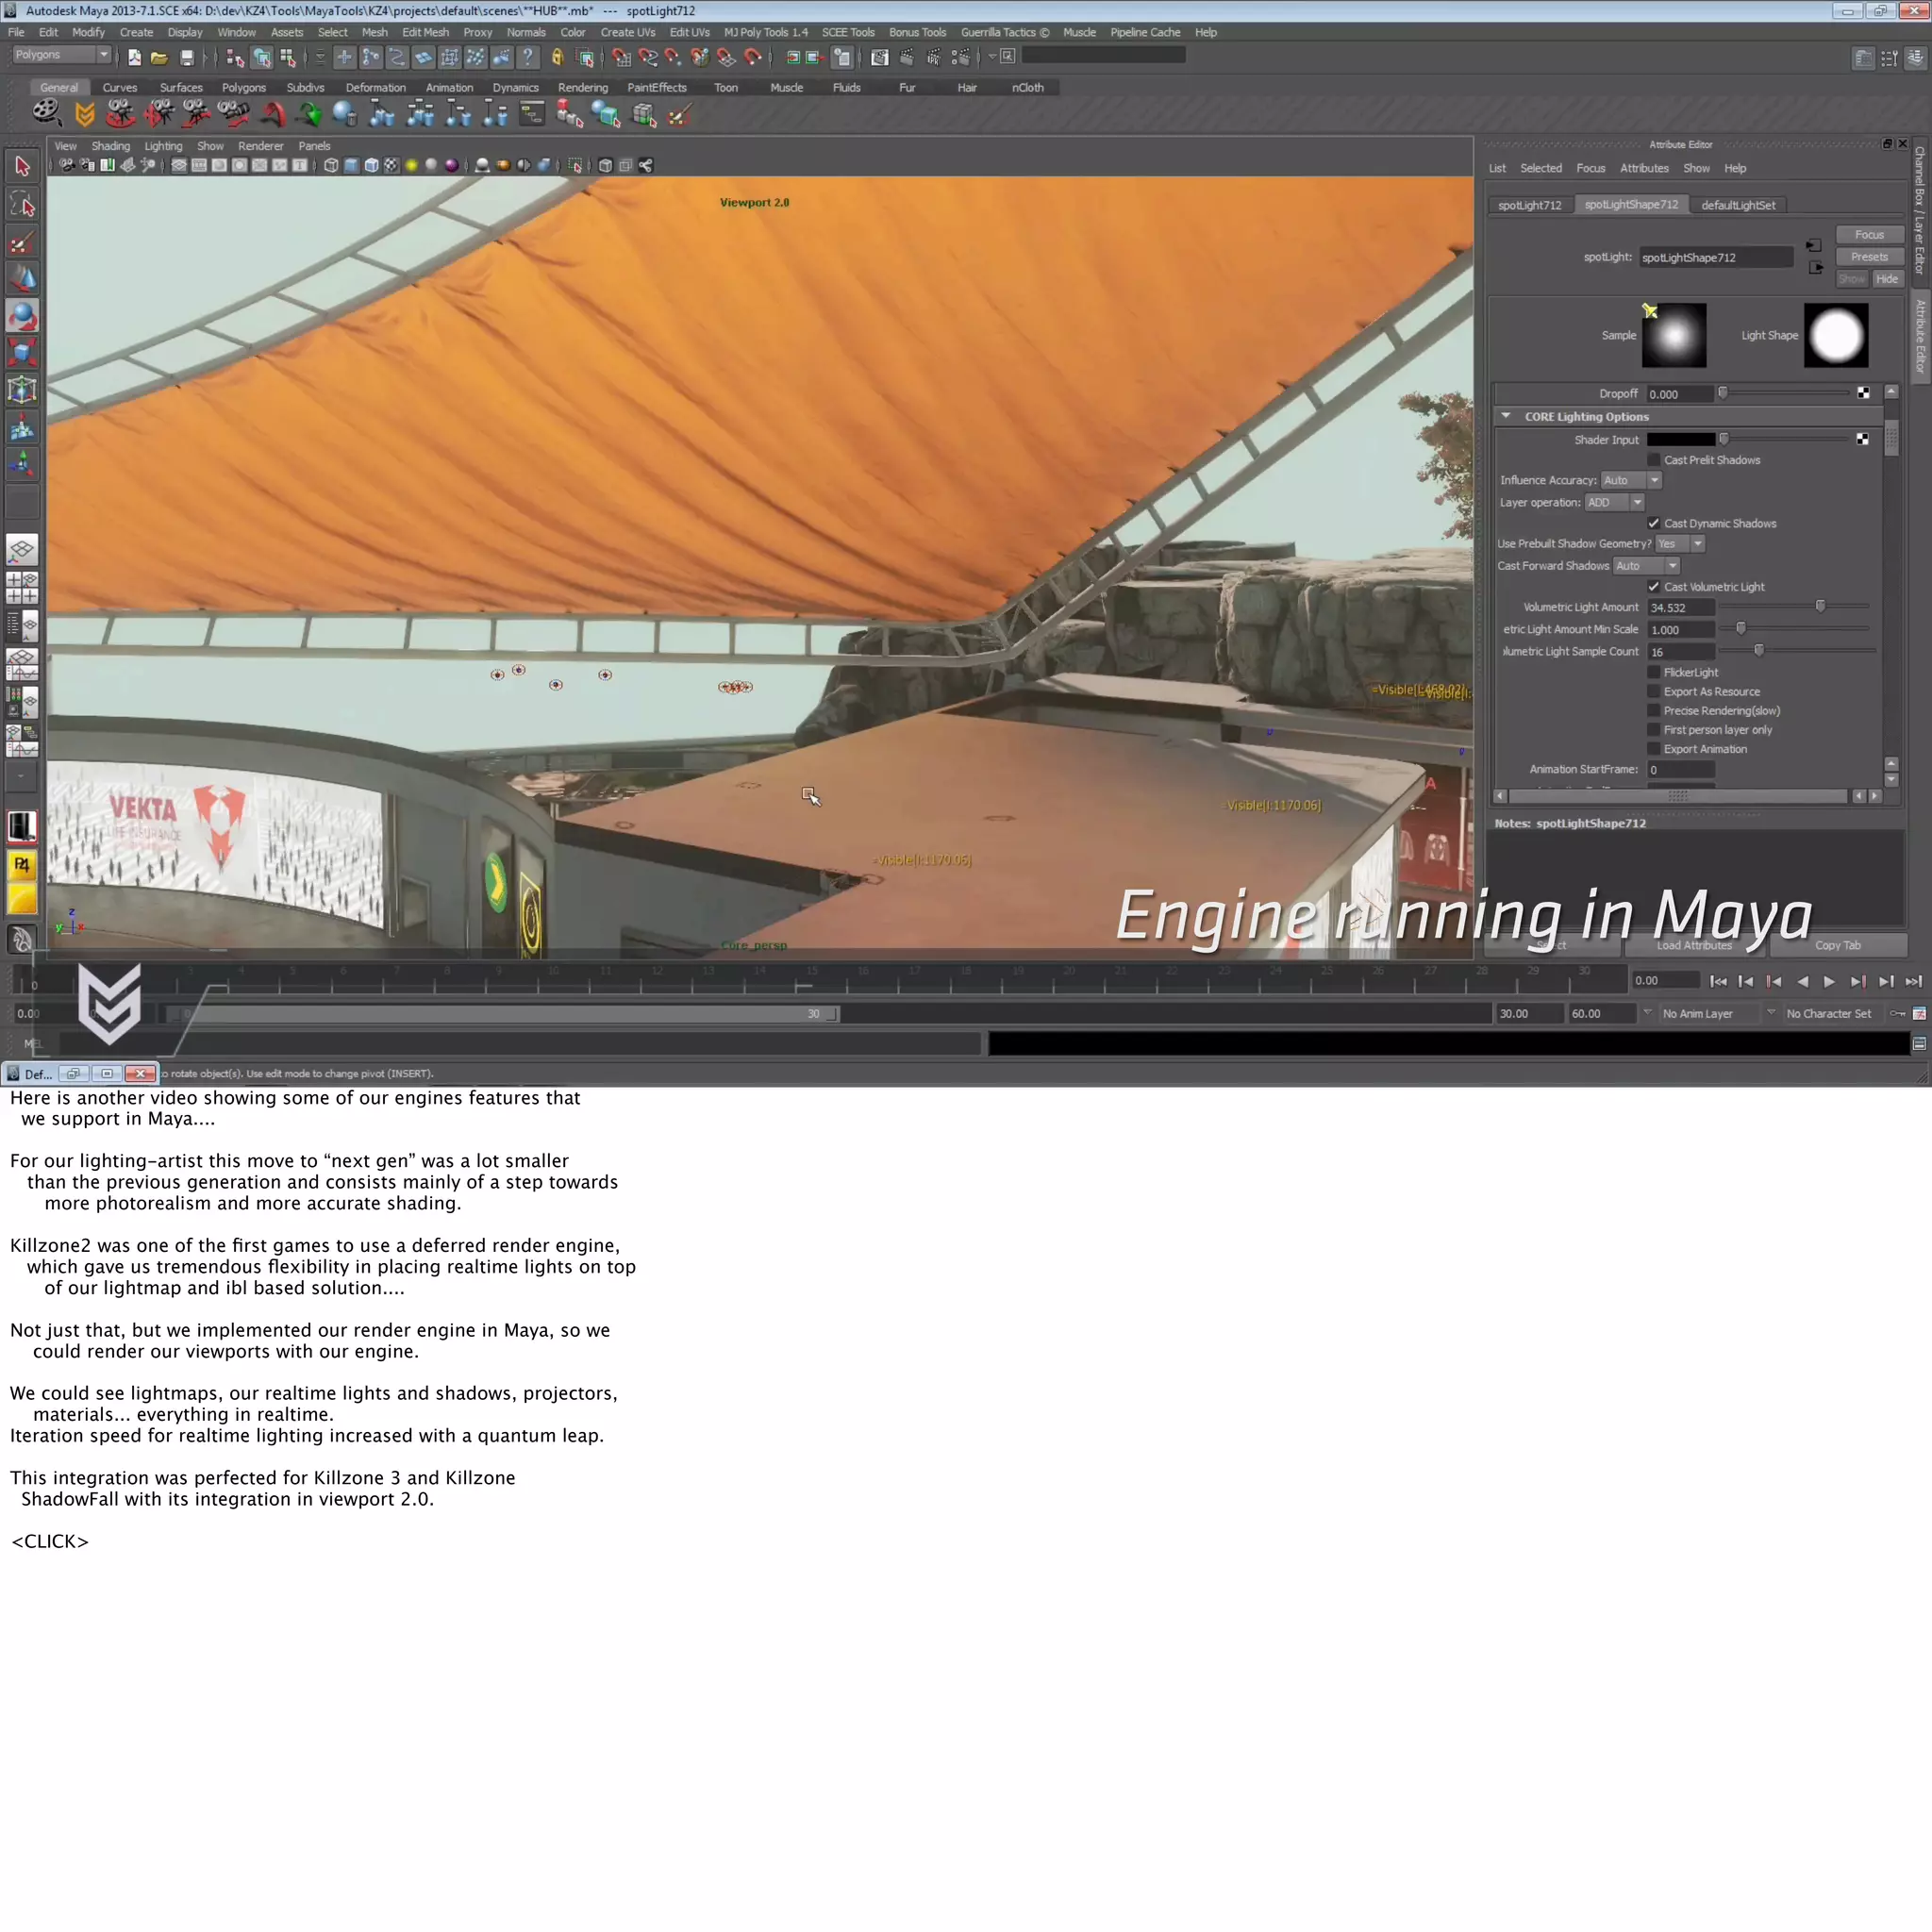Viewport: 1932px width, 1932px height.
Task: Switch to the spotLight712 attribute tab
Action: (x=1529, y=205)
